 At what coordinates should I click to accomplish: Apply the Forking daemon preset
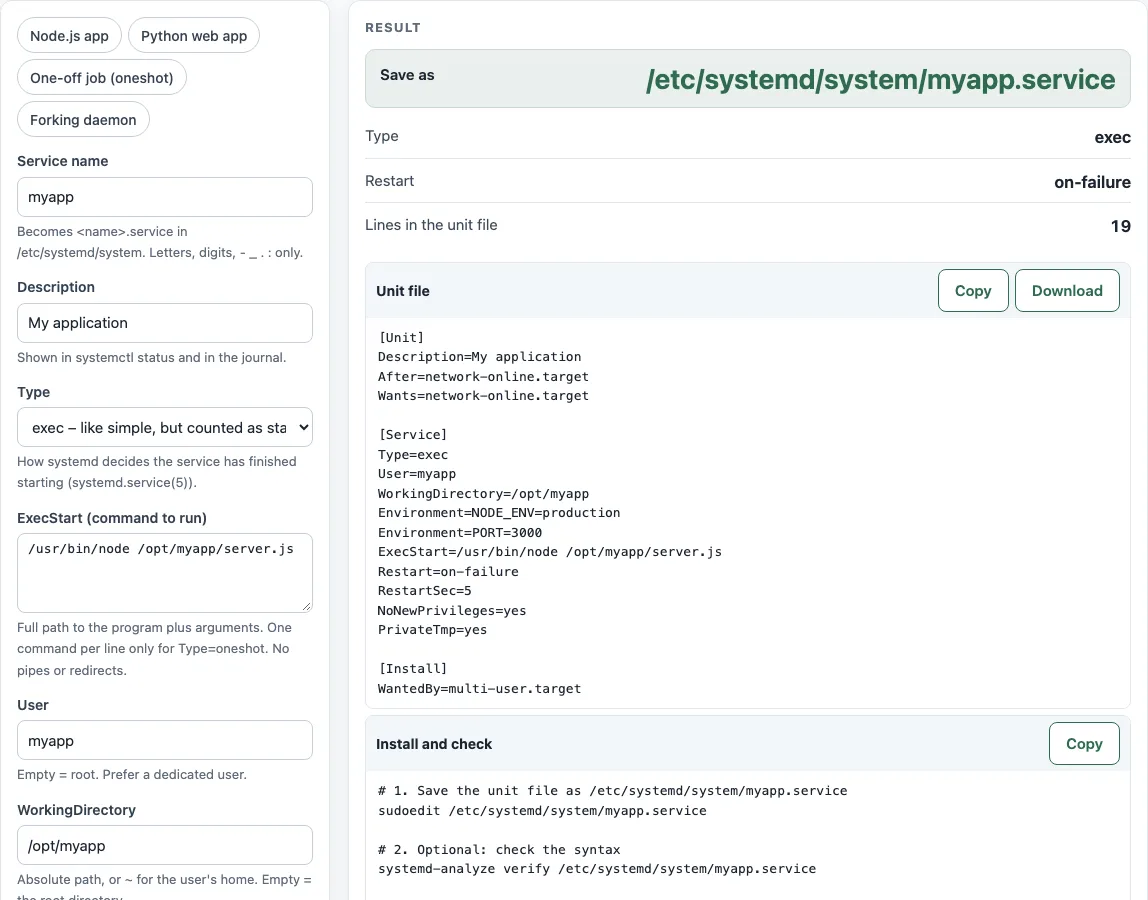(x=83, y=119)
